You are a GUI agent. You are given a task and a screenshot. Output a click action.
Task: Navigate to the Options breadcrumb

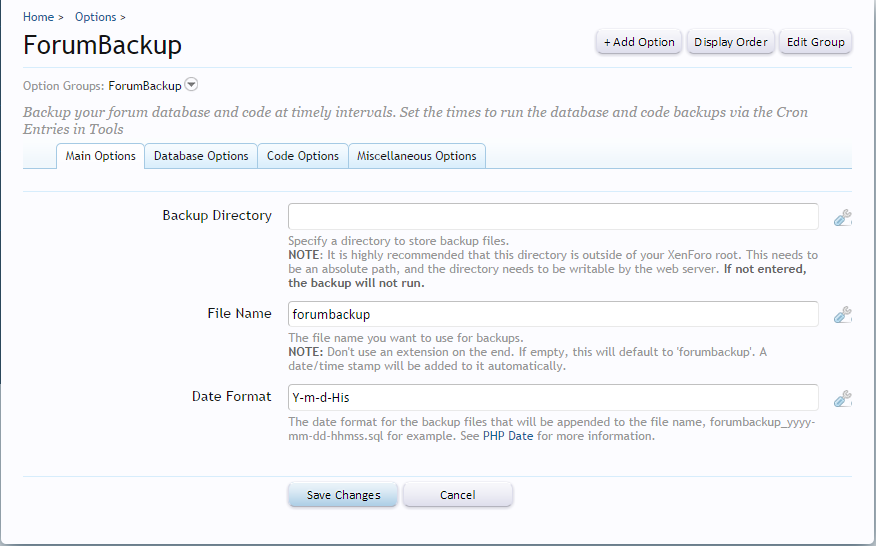click(95, 17)
